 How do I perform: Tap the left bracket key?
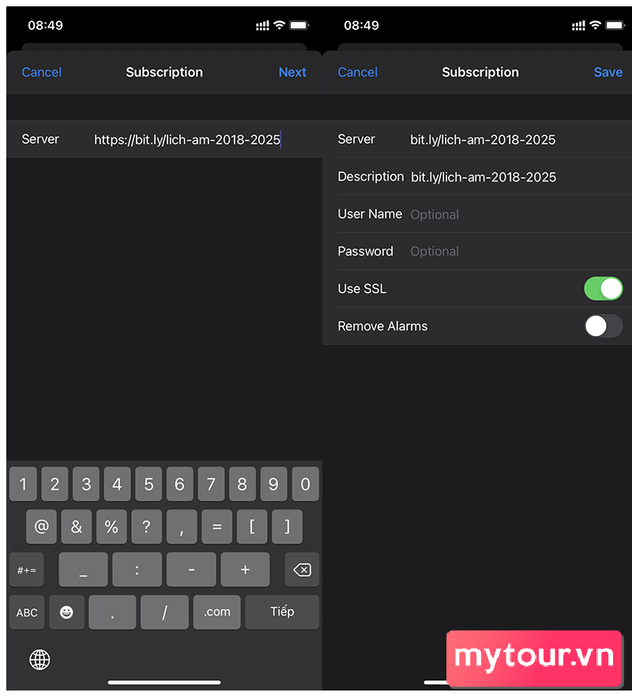(x=252, y=527)
